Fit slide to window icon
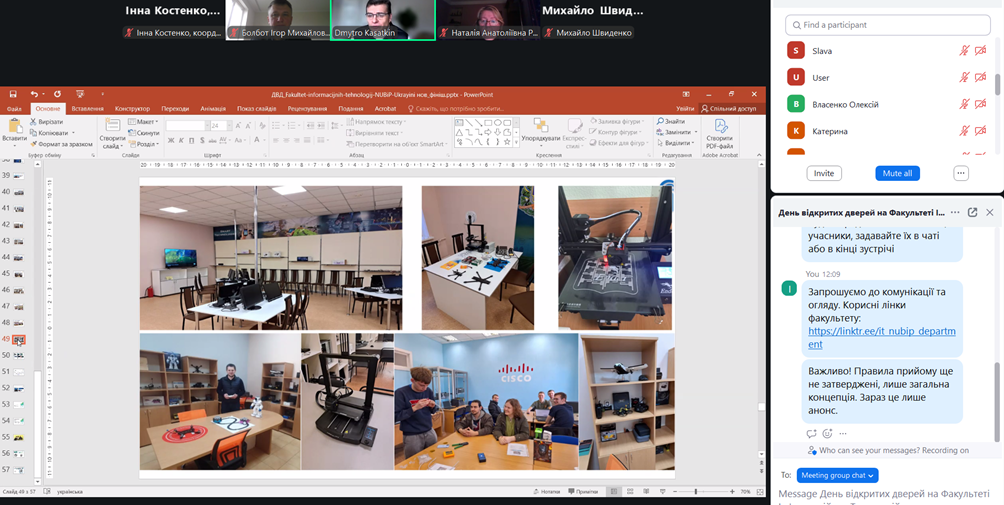This screenshot has width=1004, height=505. (x=758, y=492)
